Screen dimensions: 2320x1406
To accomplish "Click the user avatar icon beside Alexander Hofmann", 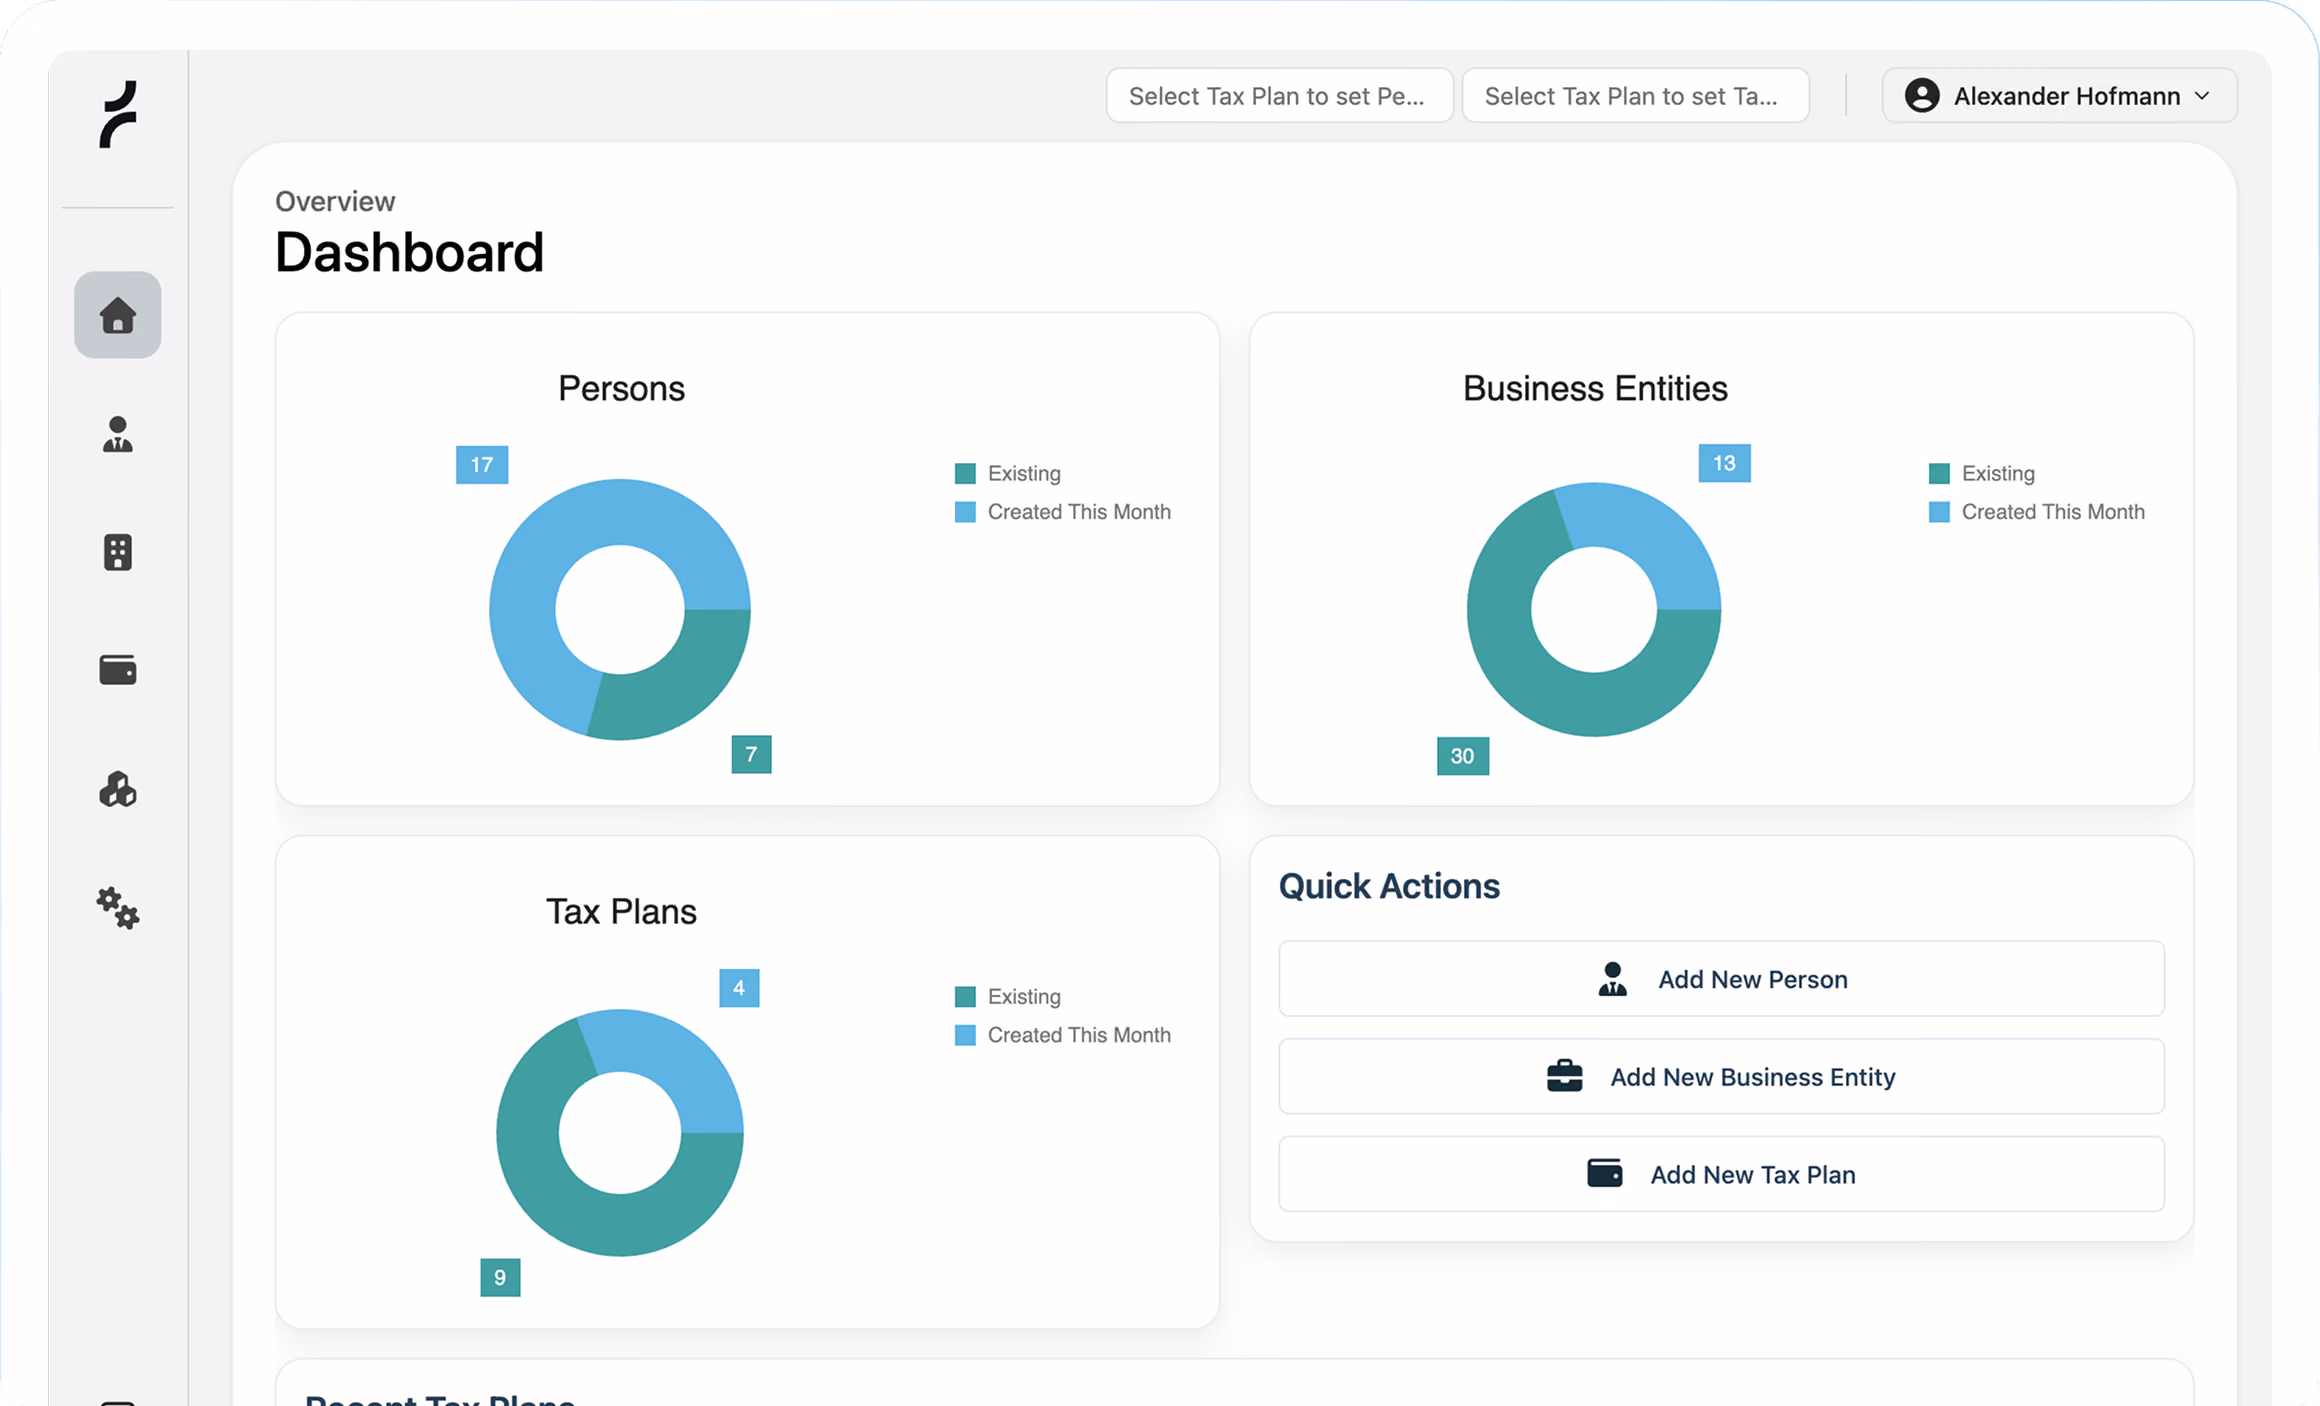I will pyautogui.click(x=1922, y=96).
